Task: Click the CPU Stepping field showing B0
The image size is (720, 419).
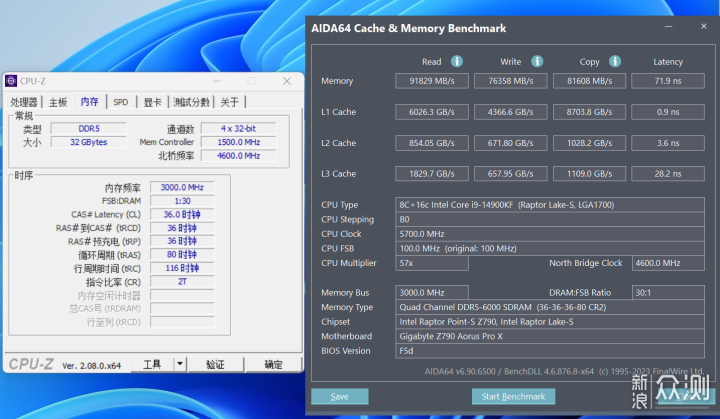Action: [x=550, y=219]
